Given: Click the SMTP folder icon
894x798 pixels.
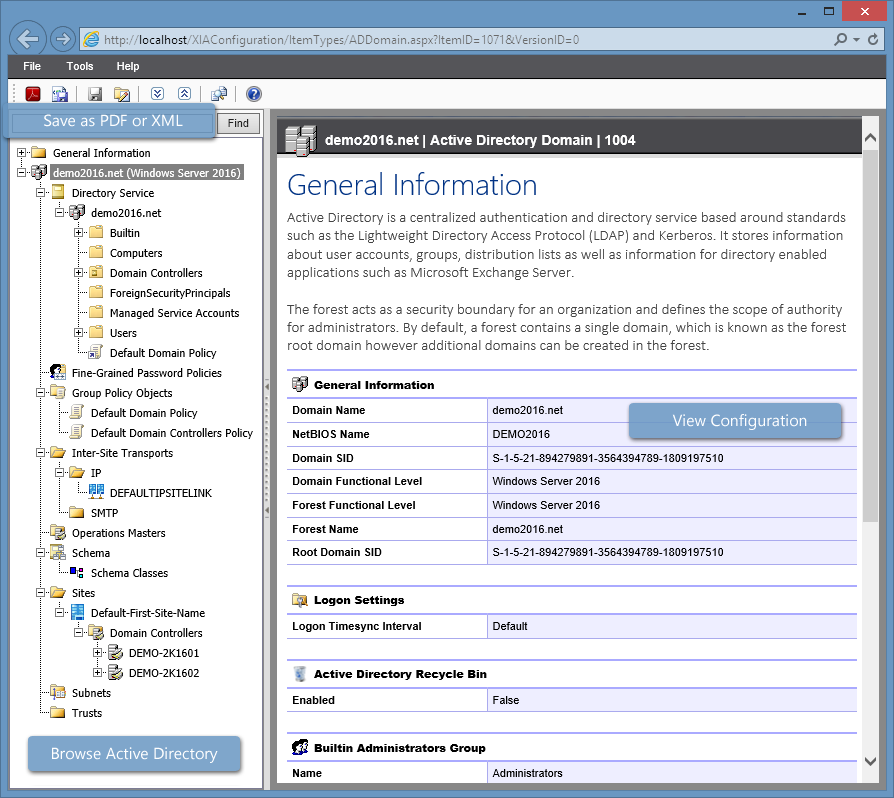Looking at the screenshot, I should pos(77,512).
